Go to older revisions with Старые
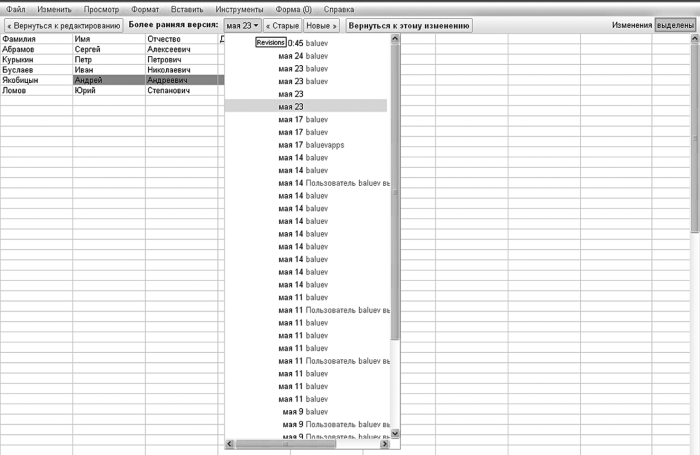 (281, 25)
